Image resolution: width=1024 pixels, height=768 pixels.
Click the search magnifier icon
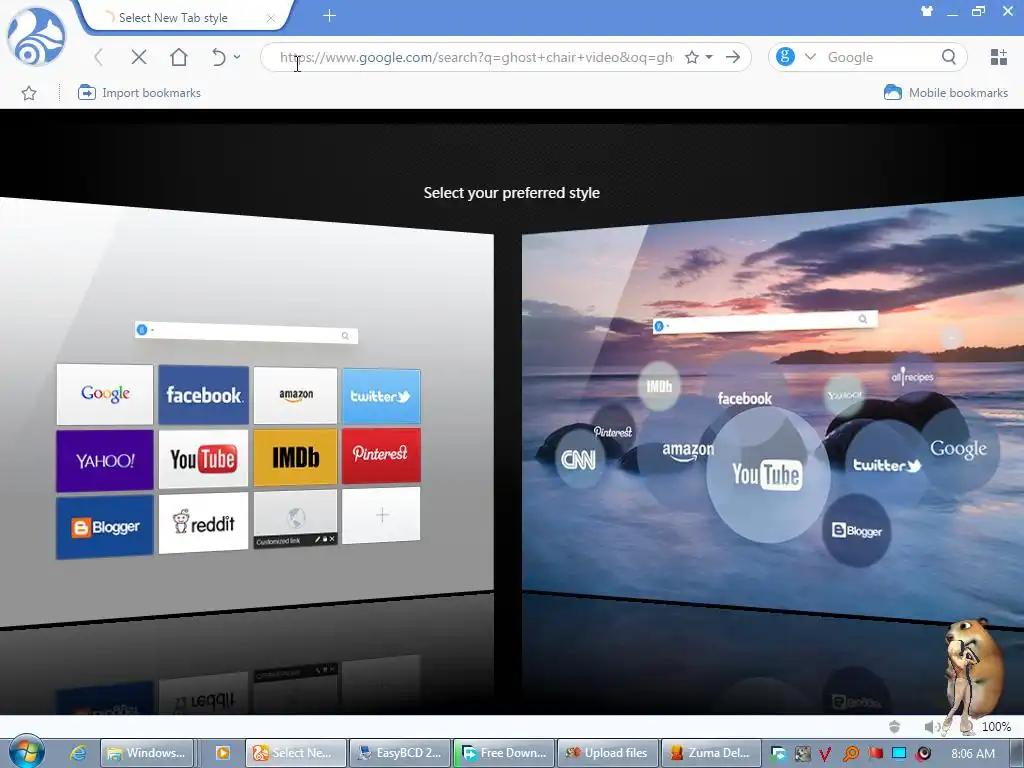(949, 57)
